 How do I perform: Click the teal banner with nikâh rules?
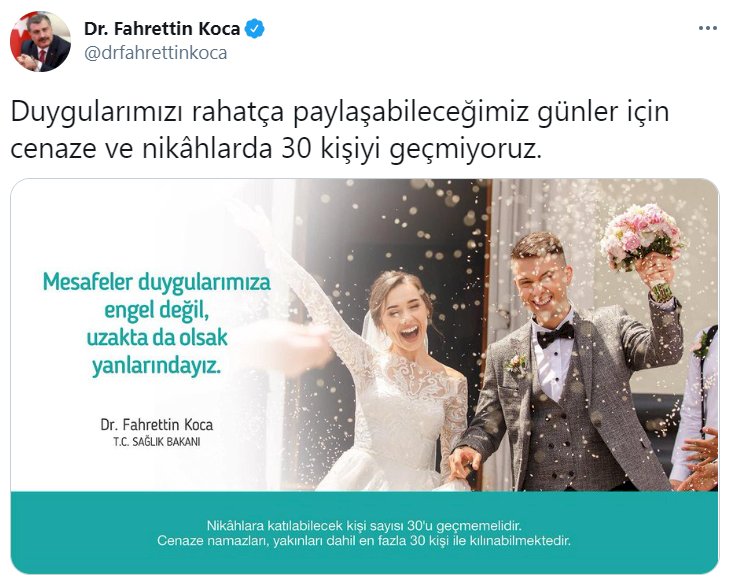tap(364, 532)
